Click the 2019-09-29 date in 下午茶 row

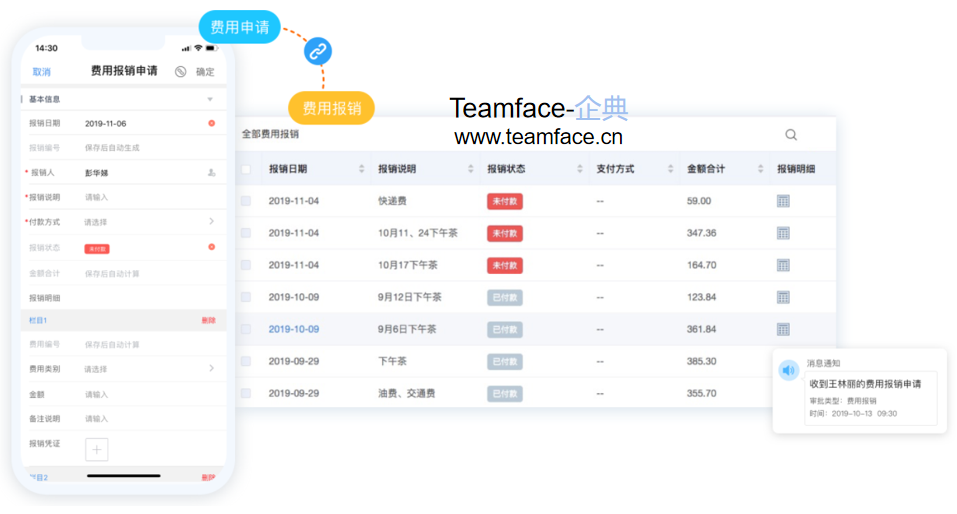click(x=294, y=361)
